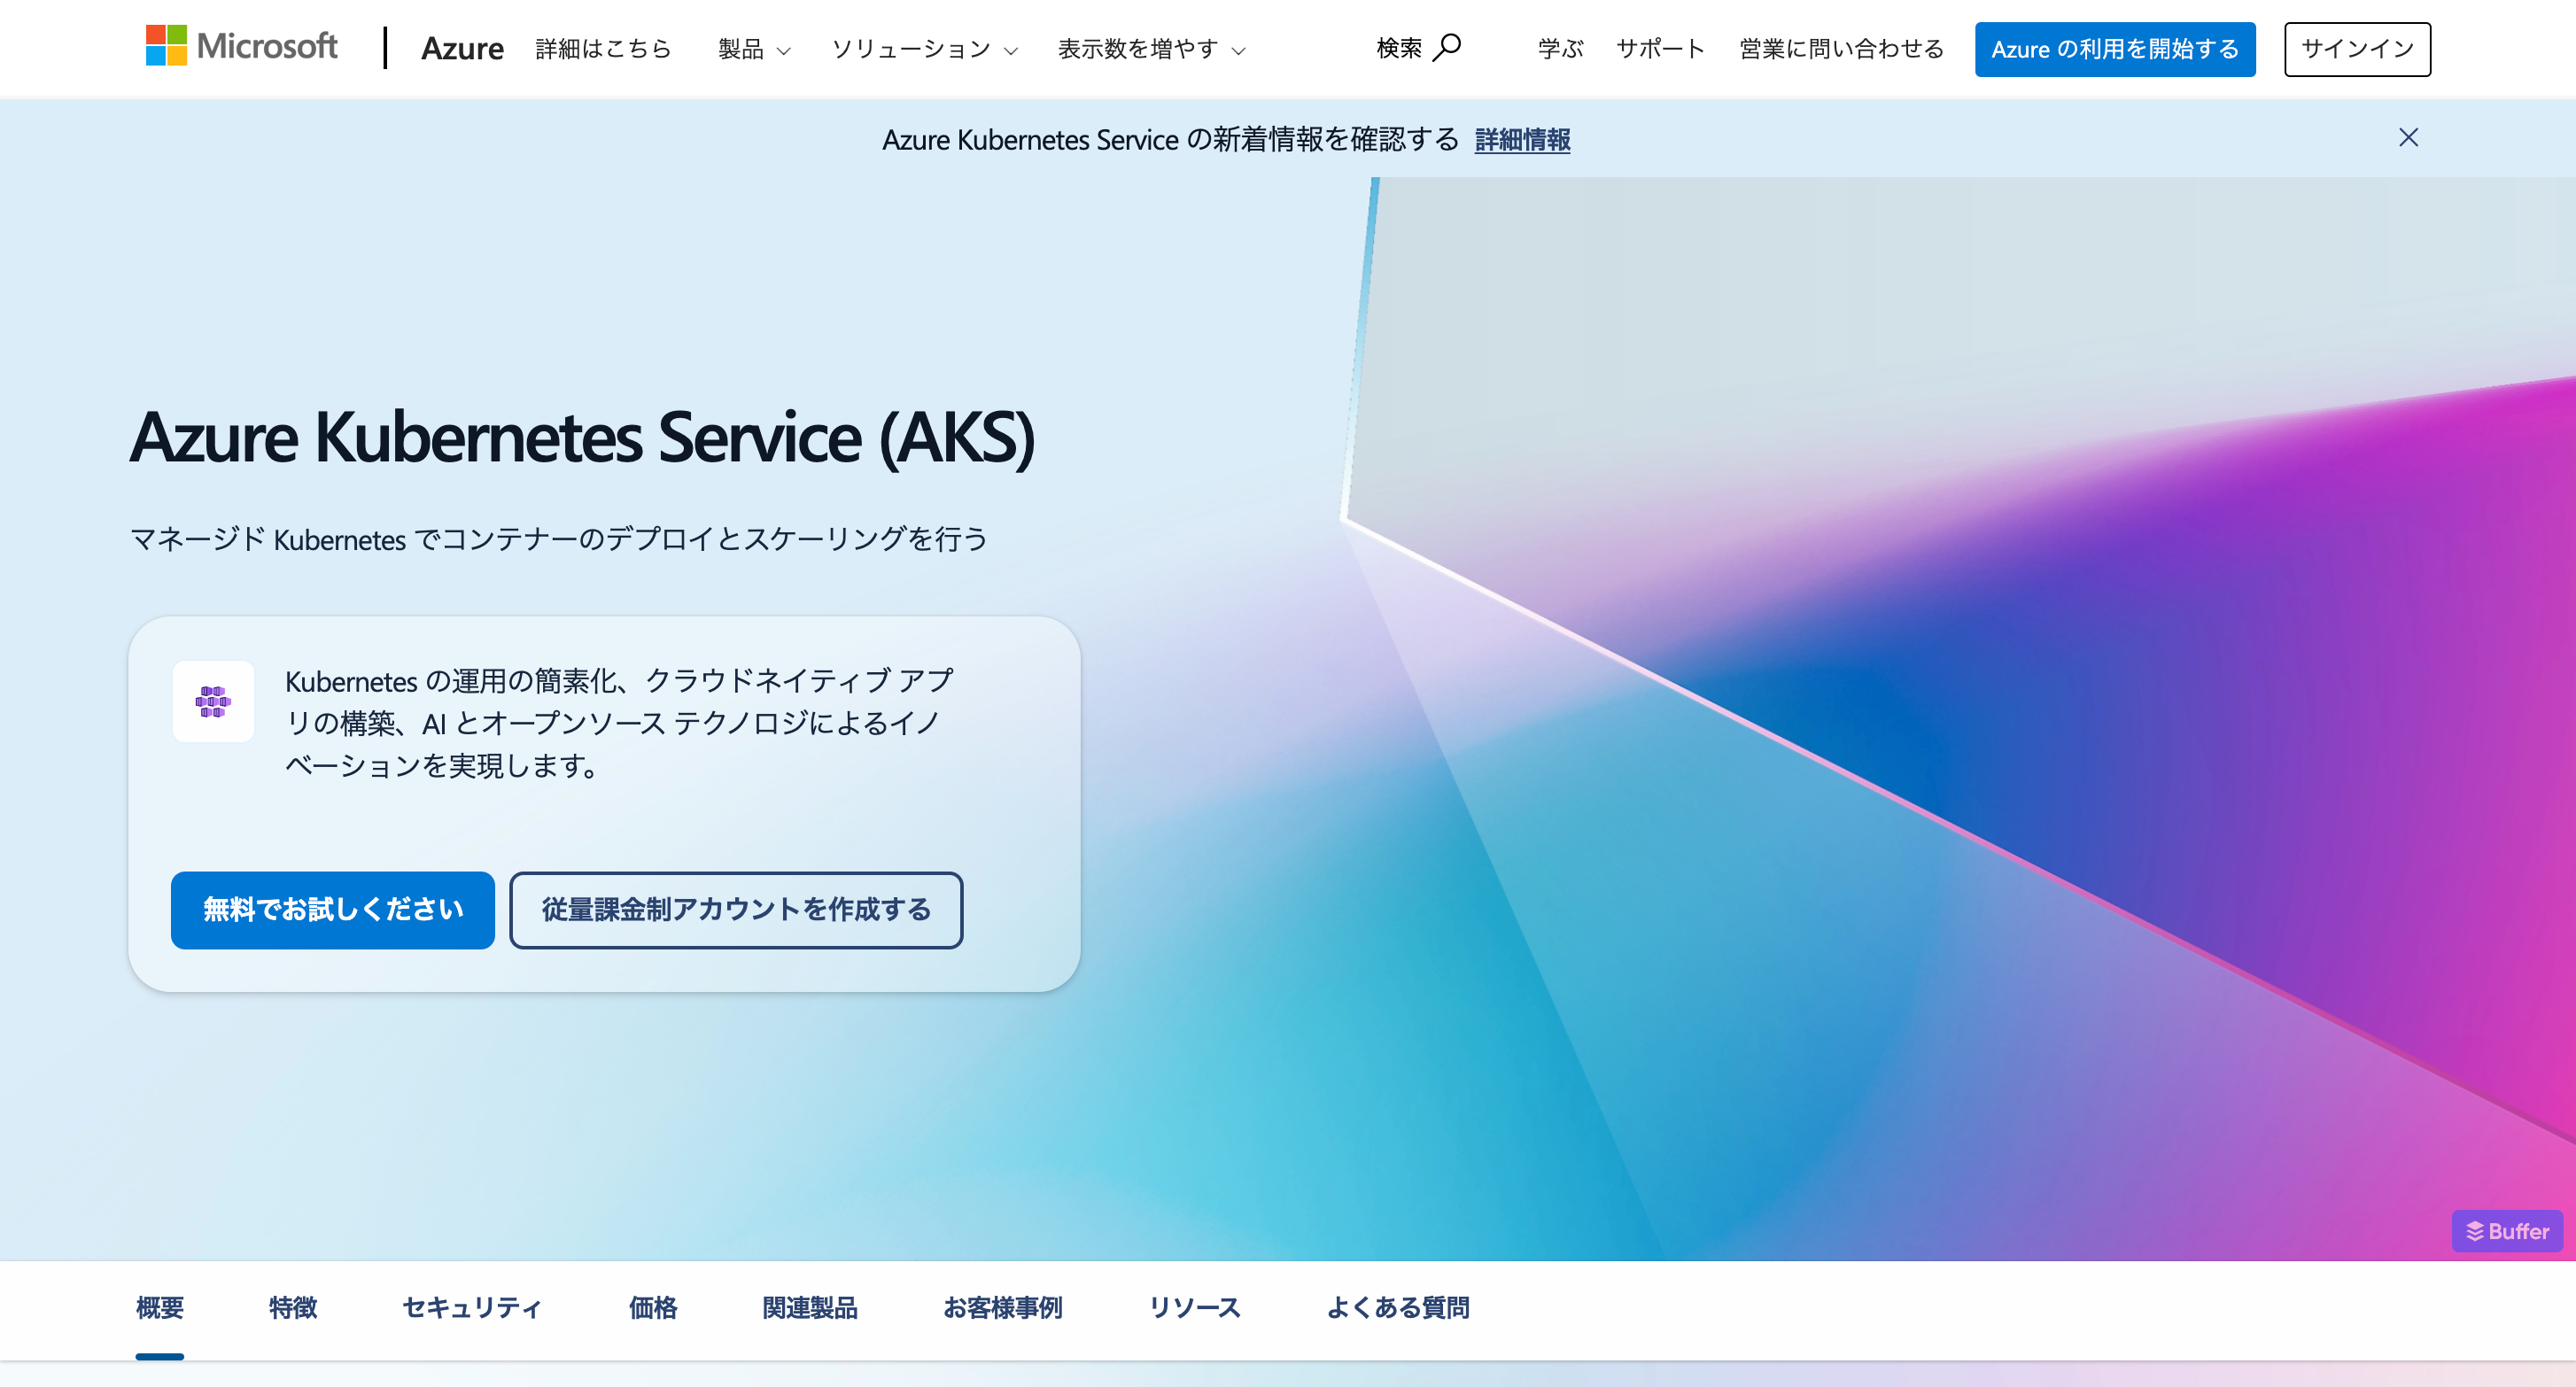Screen dimensions: 2576x1387
Task: Close the AKS news banner
Action: pyautogui.click(x=2408, y=137)
